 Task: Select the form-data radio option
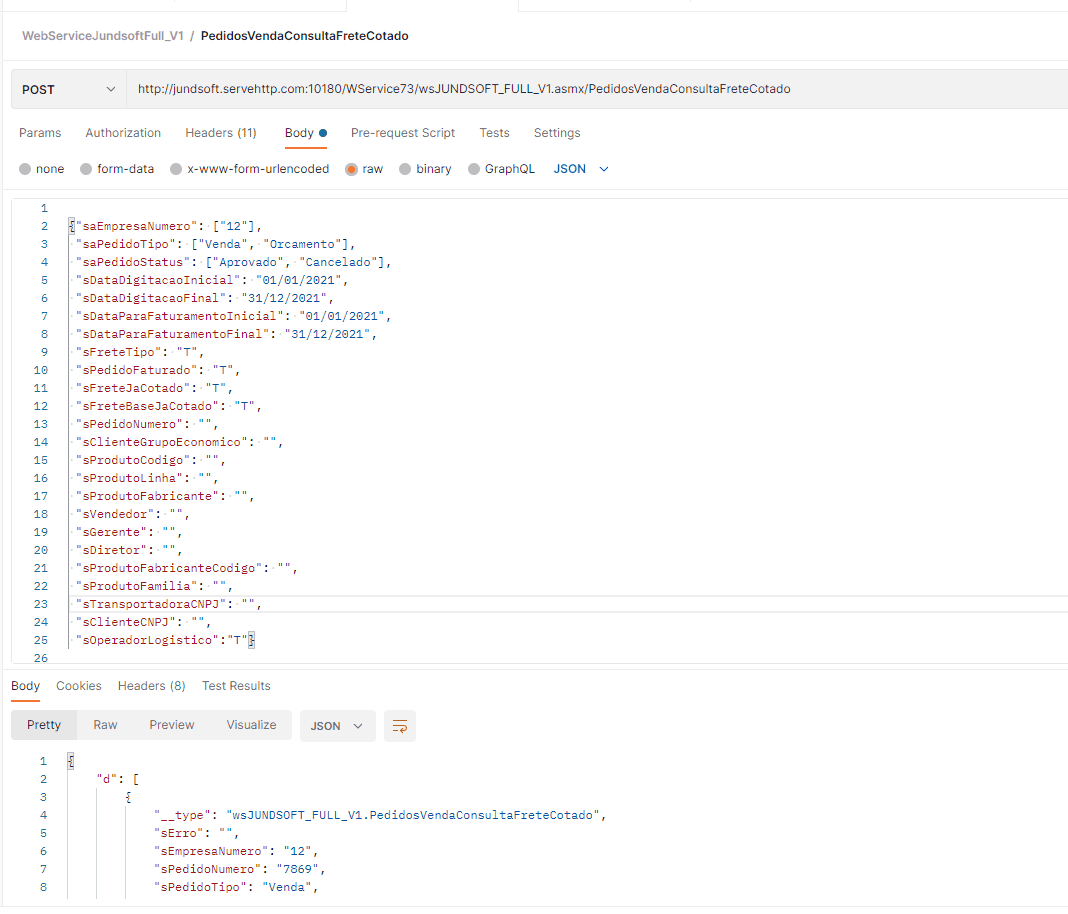click(86, 169)
